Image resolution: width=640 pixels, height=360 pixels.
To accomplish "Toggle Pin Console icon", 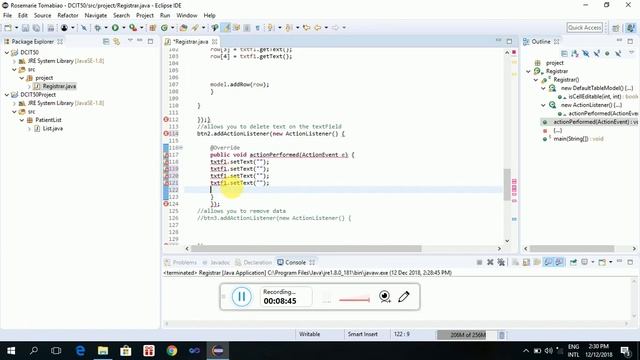I will pos(573,262).
